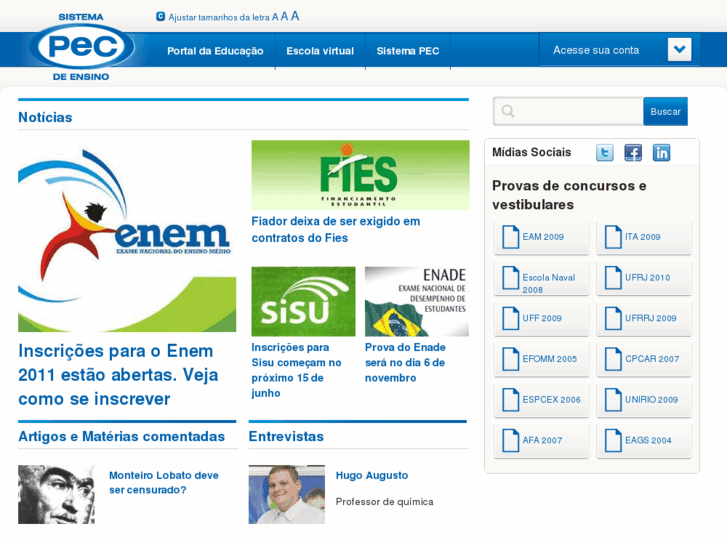Click the Buscar search button
This screenshot has height=545, width=727.
pos(665,111)
